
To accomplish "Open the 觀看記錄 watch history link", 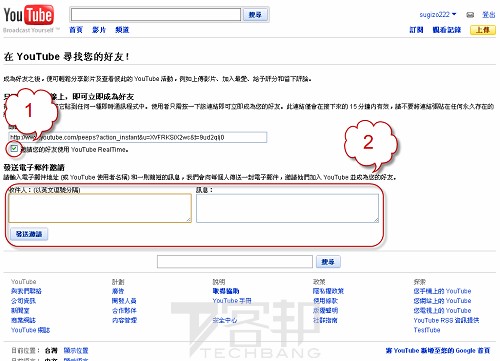I will pos(447,30).
